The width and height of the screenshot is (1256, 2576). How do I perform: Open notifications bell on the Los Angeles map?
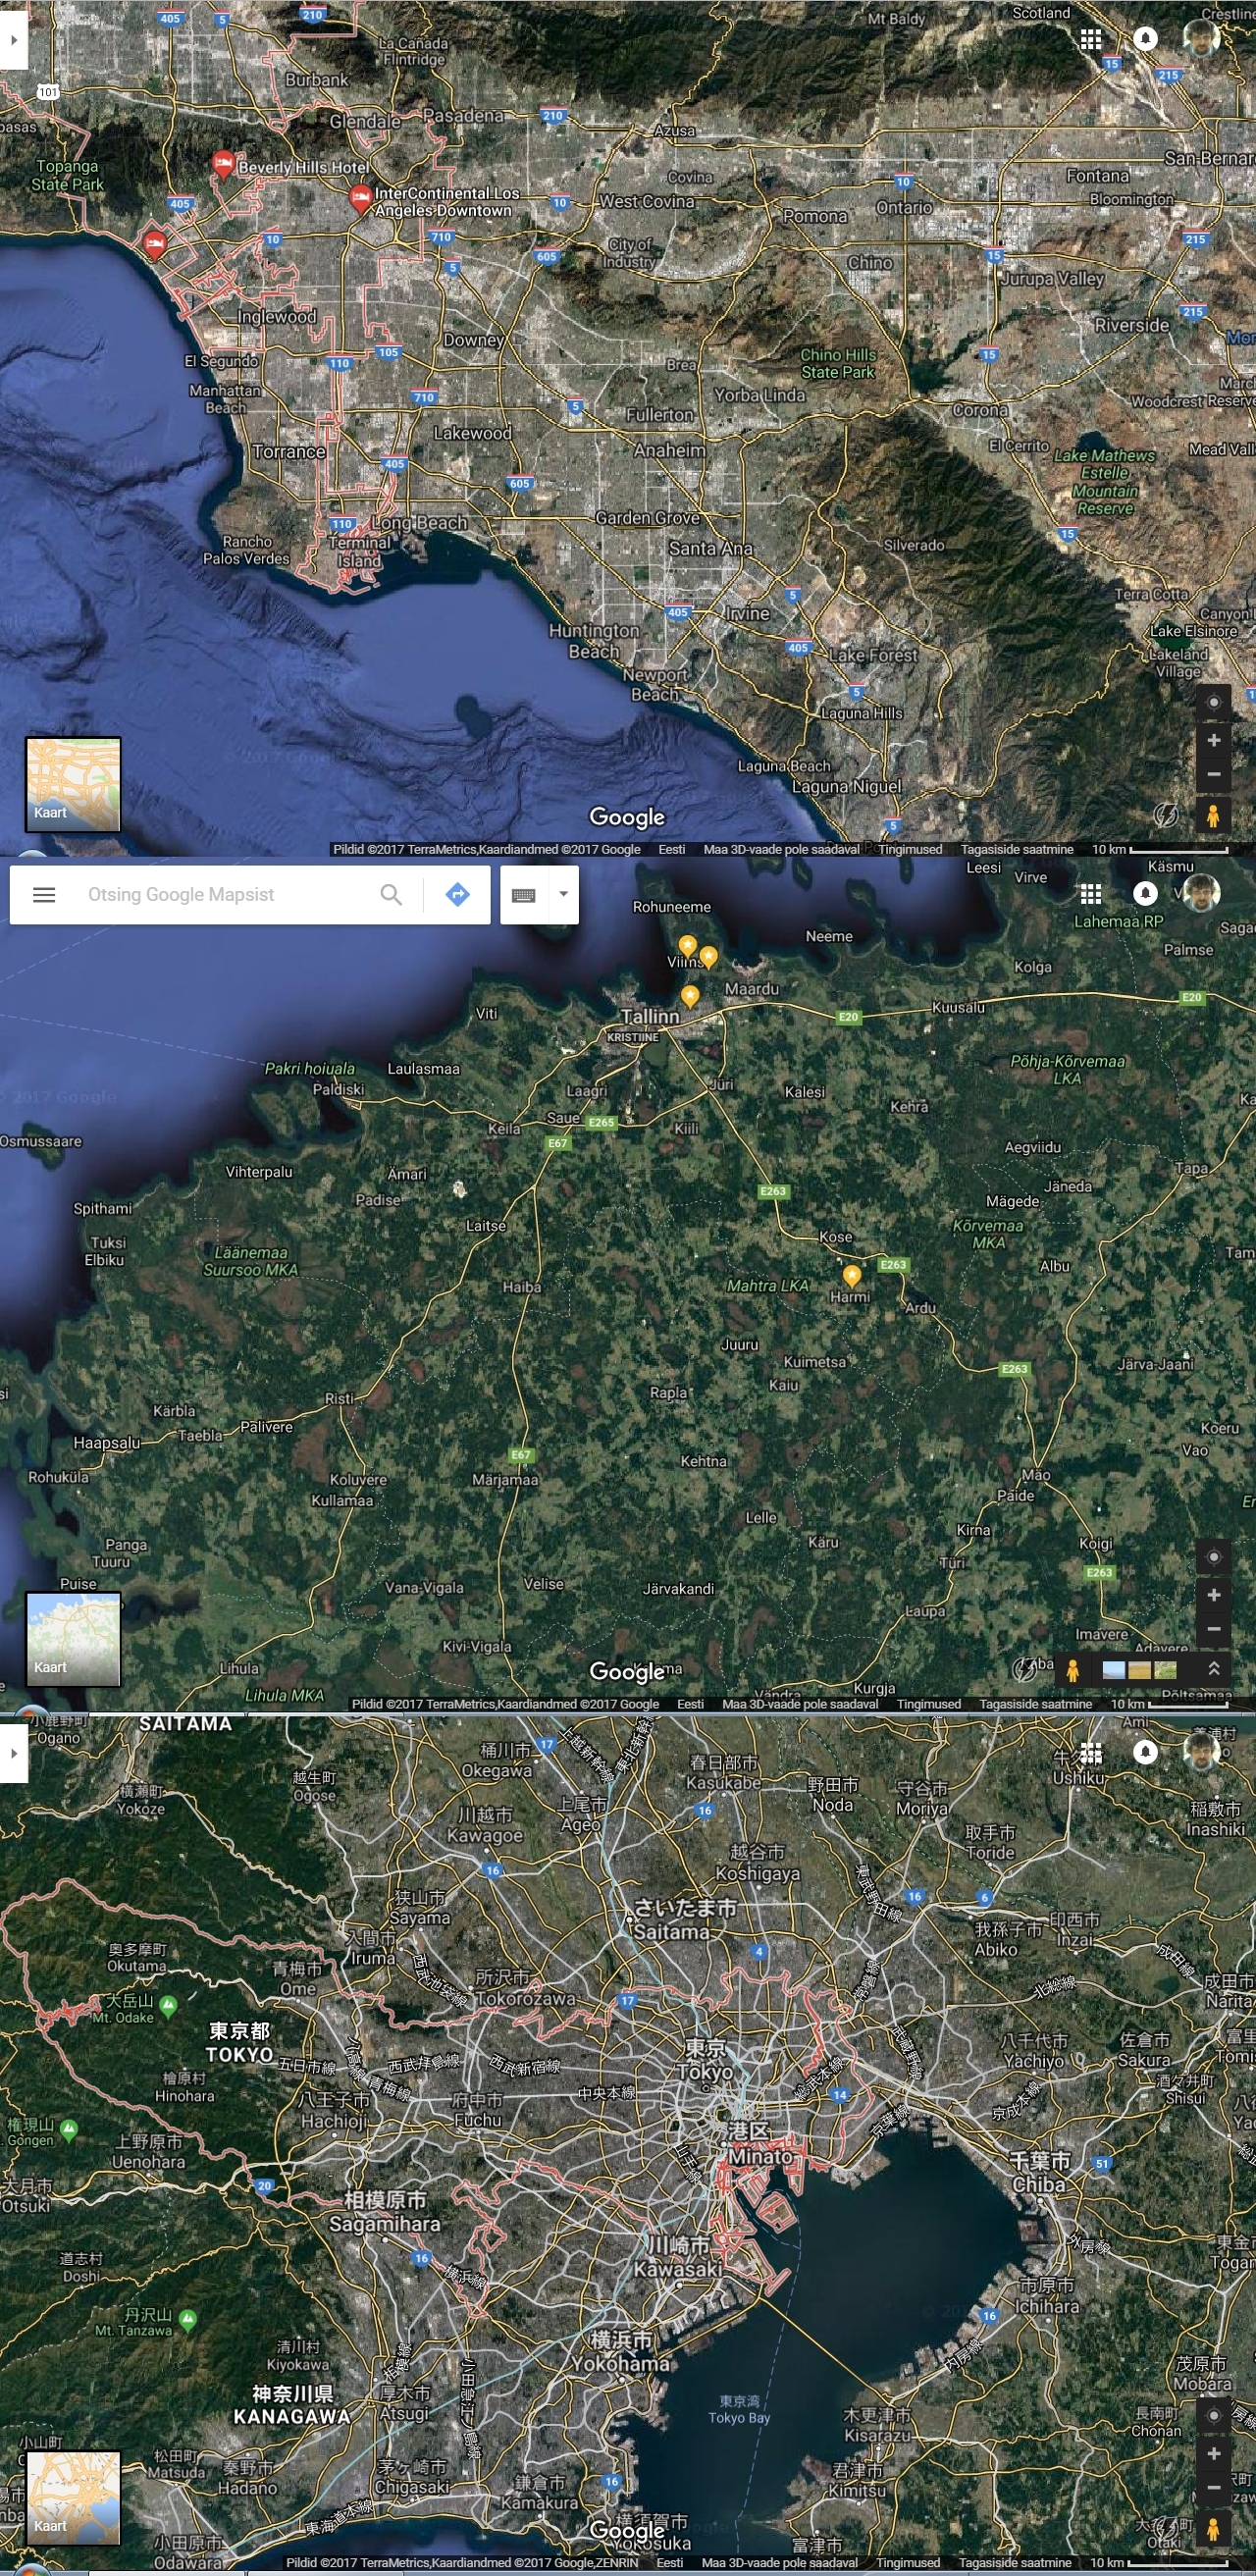tap(1145, 39)
